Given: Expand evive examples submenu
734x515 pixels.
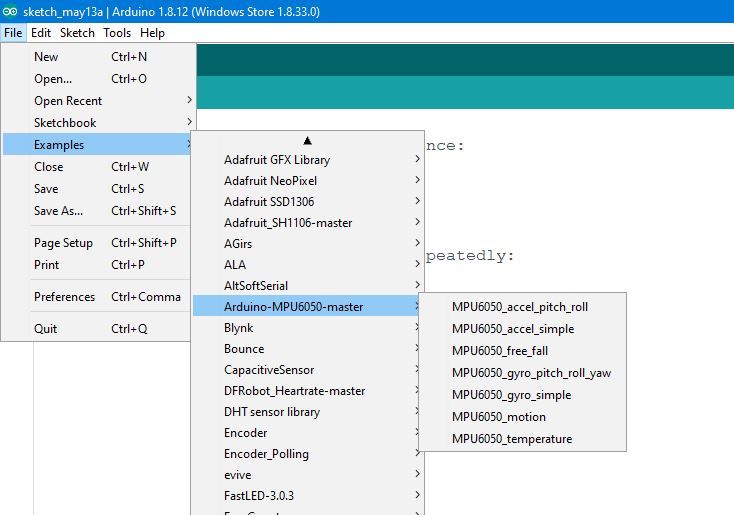Looking at the screenshot, I should (x=308, y=475).
